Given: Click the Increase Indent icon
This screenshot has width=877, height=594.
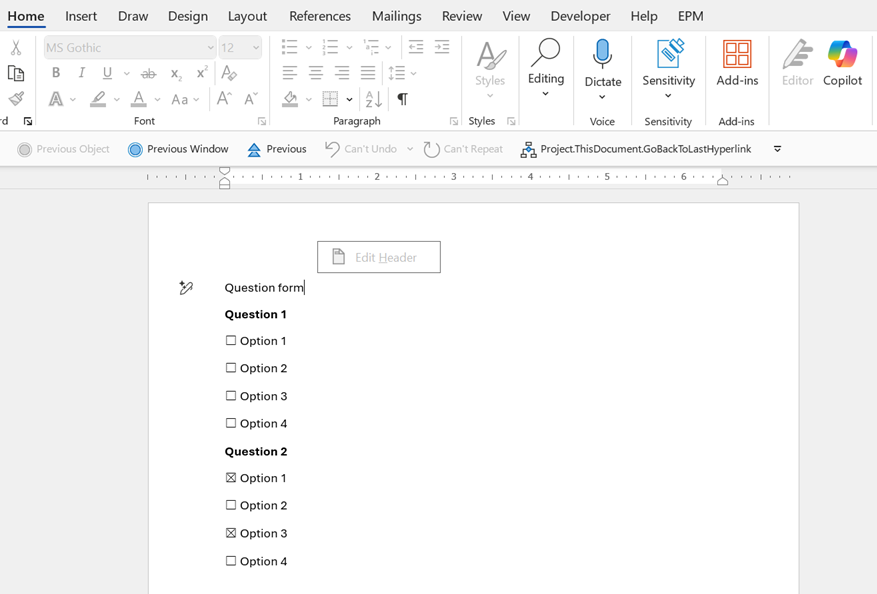Looking at the screenshot, I should (442, 47).
